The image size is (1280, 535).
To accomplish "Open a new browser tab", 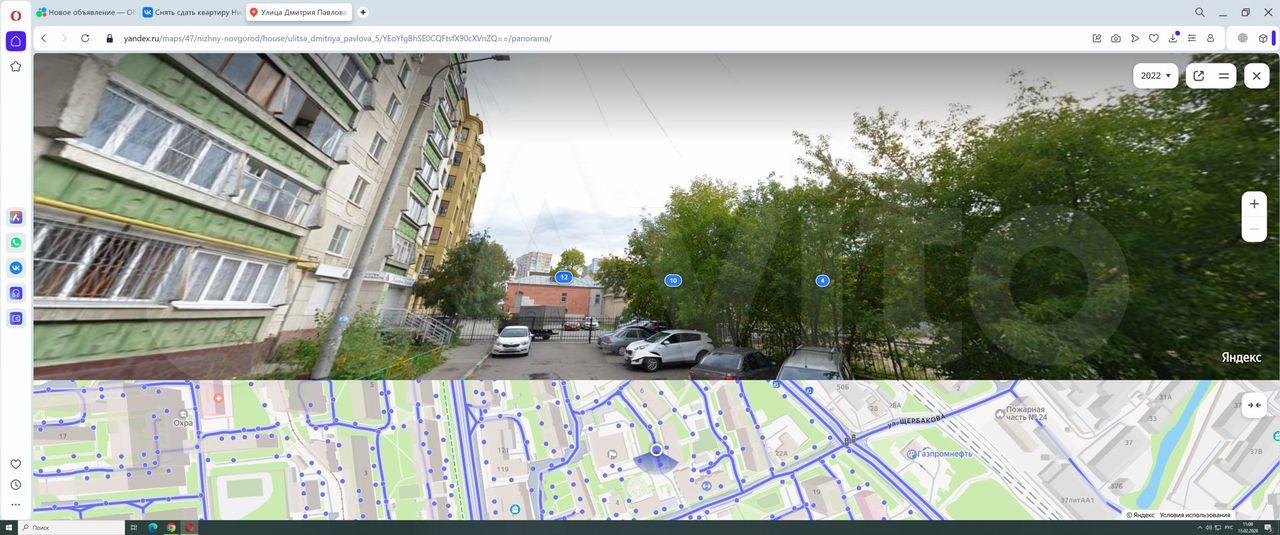I will click(363, 12).
